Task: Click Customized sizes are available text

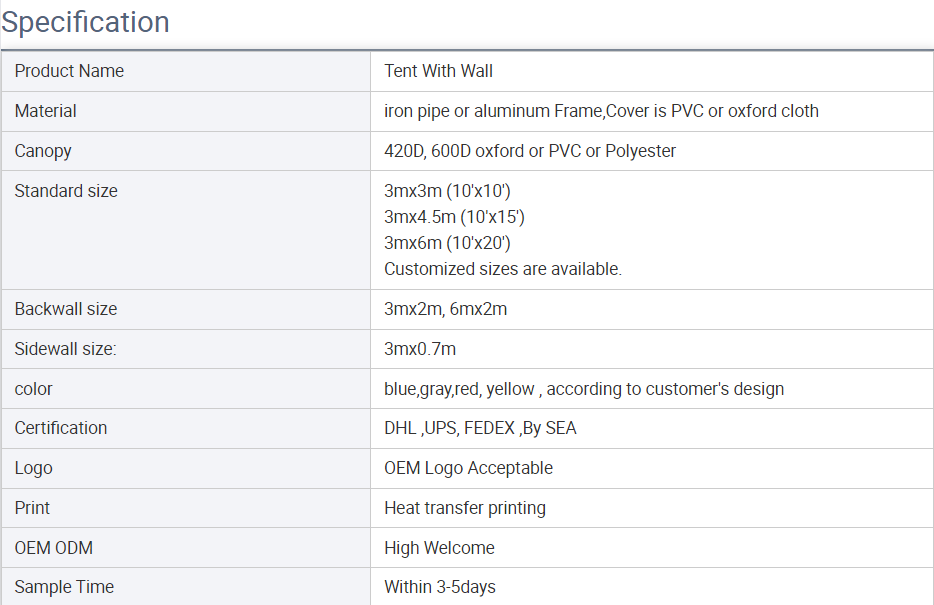Action: point(502,269)
